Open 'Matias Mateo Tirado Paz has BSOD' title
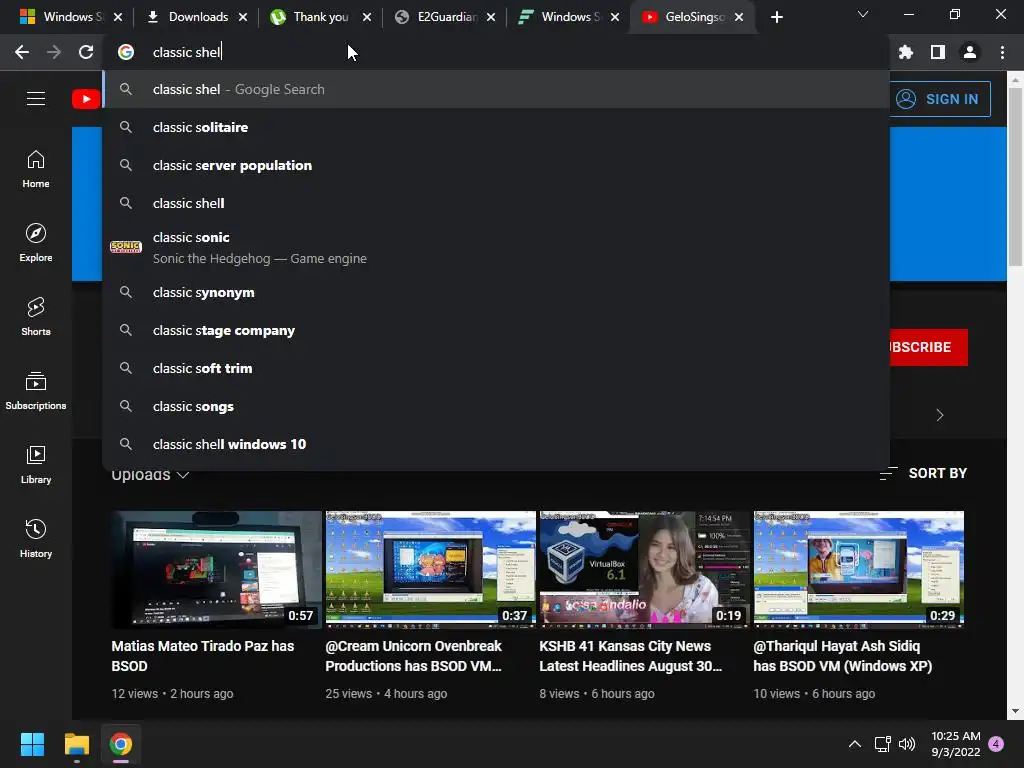Screen dimensions: 1024x768 pyautogui.click(x=202, y=656)
